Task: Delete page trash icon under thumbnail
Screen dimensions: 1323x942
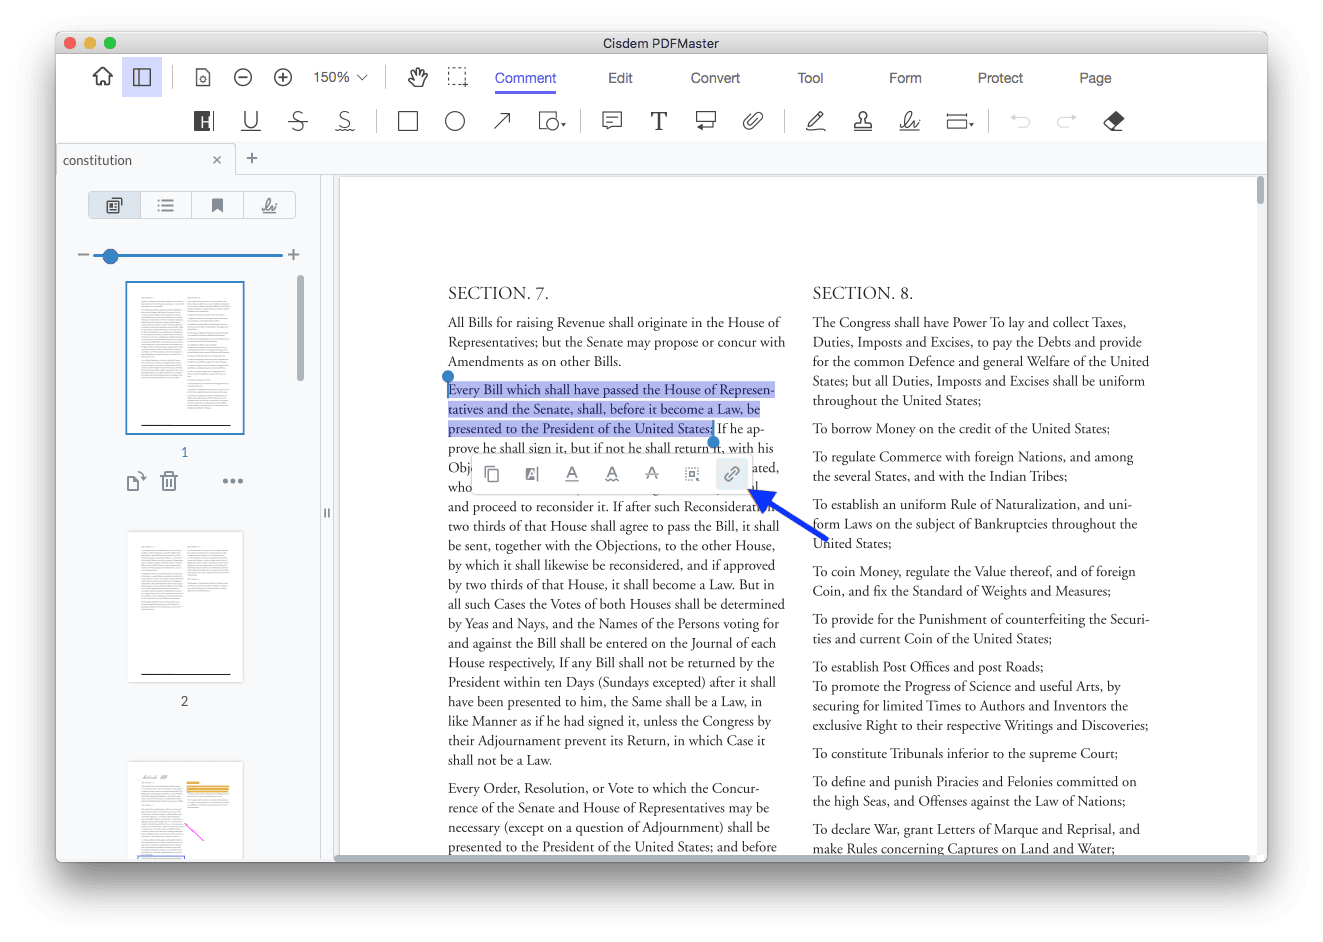Action: [169, 481]
